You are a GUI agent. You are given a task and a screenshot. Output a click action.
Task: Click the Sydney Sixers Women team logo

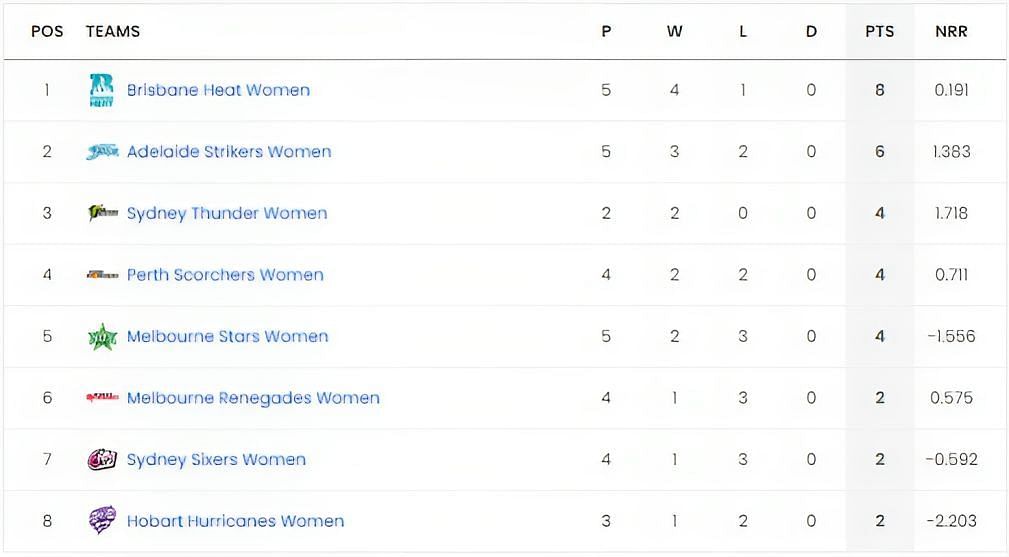102,459
